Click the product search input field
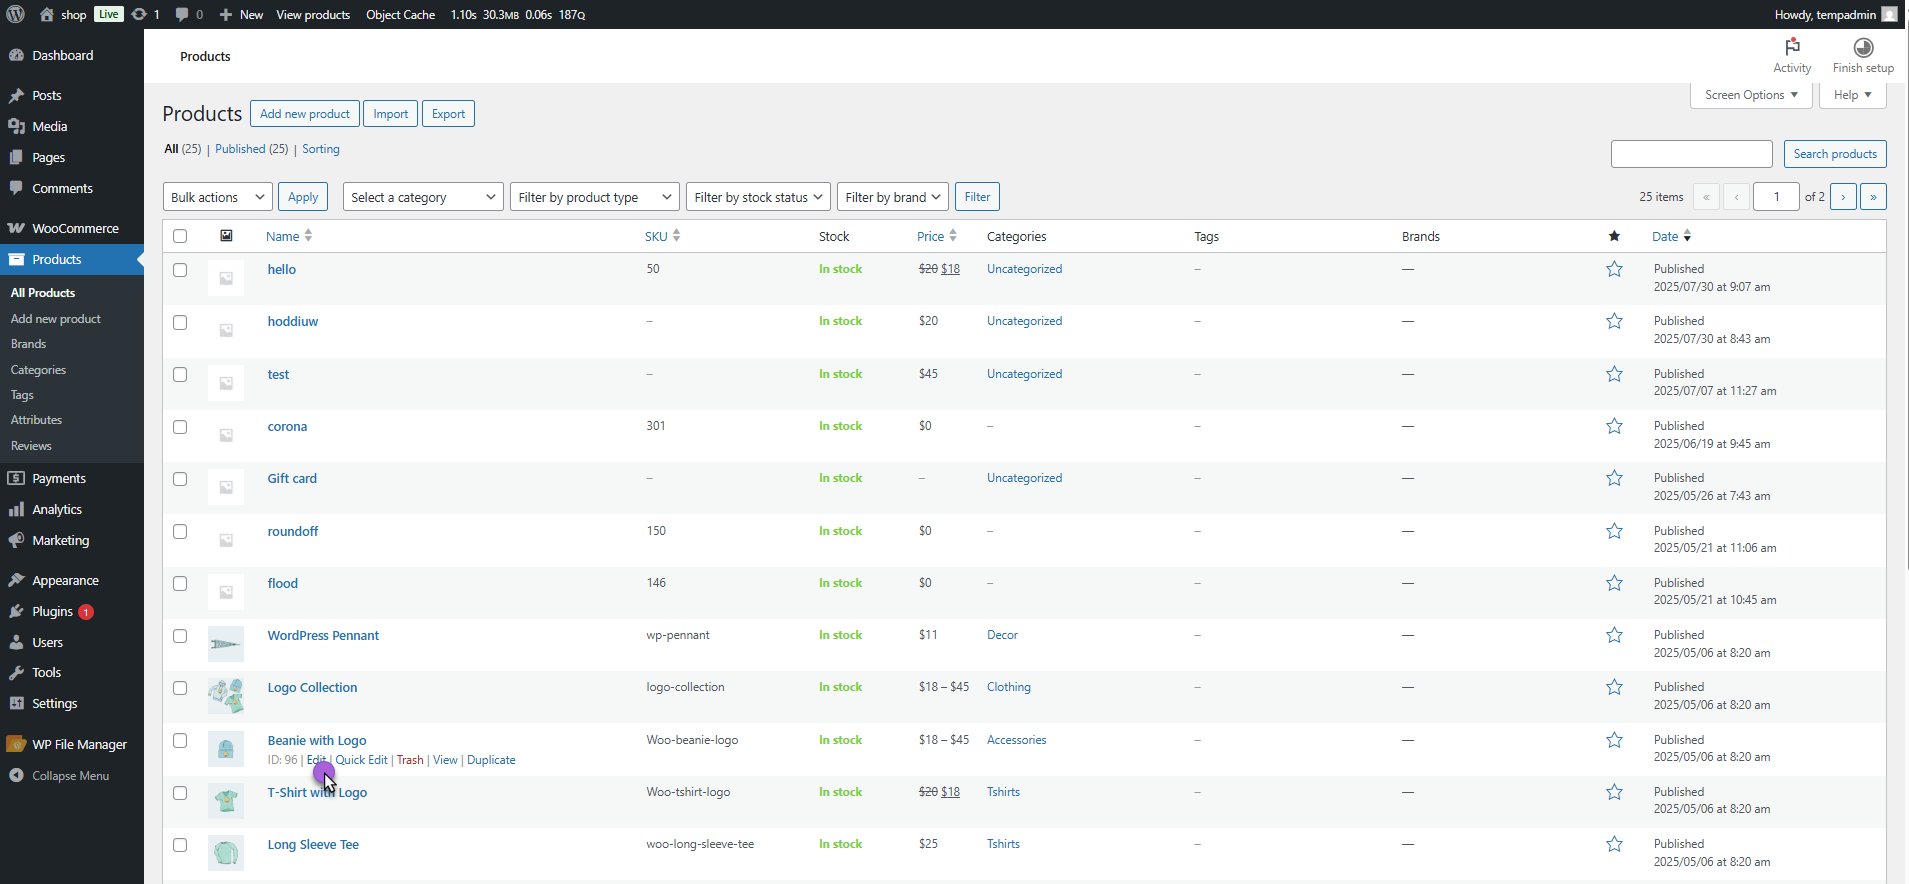This screenshot has width=1909, height=884. click(x=1692, y=154)
